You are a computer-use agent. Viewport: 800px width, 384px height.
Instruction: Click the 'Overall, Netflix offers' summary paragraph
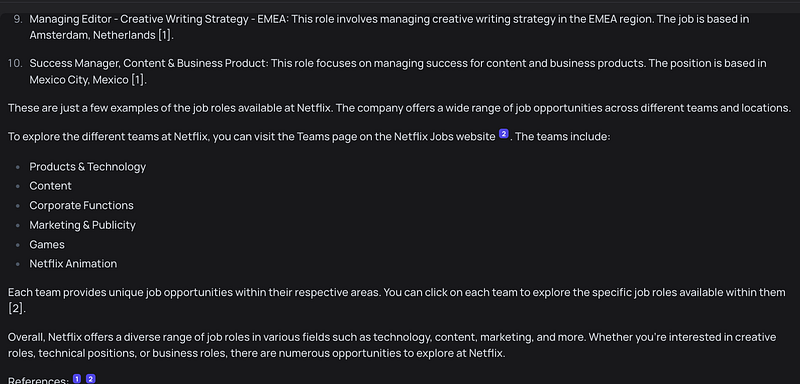click(392, 345)
